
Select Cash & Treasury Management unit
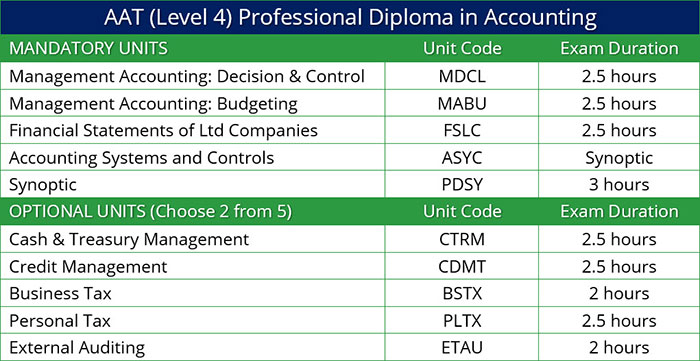pos(129,240)
